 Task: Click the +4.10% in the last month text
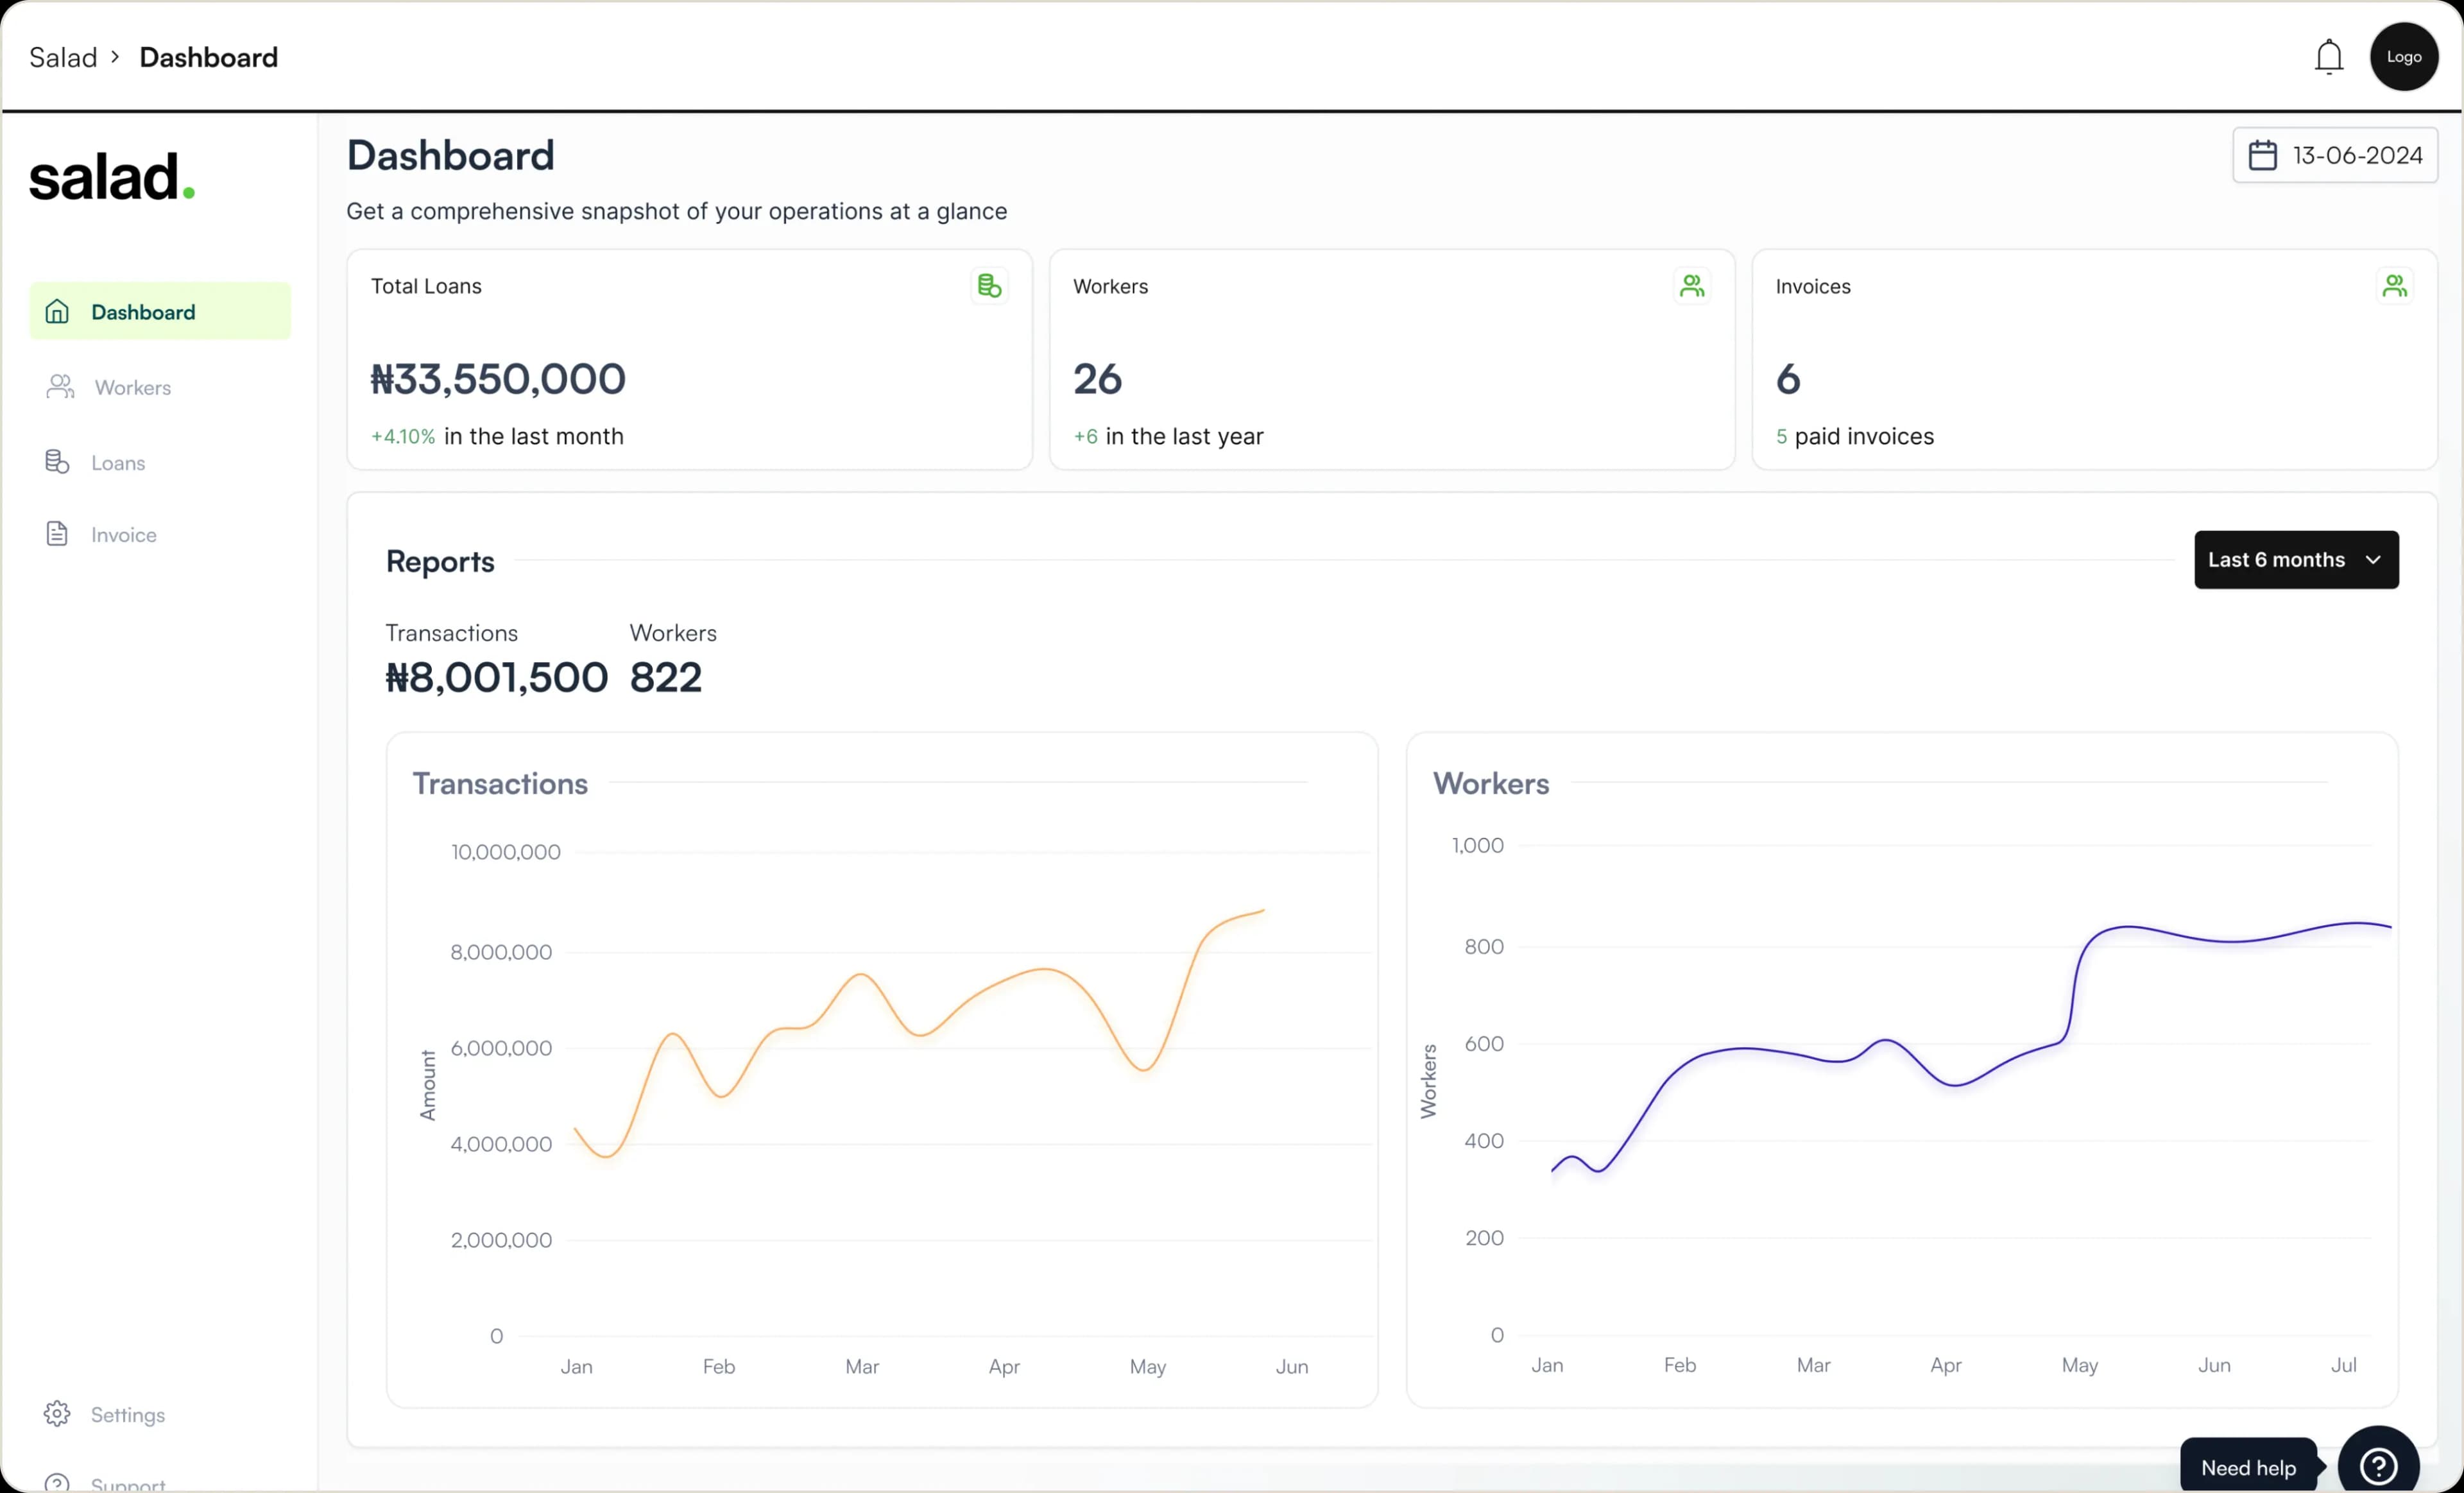497,436
